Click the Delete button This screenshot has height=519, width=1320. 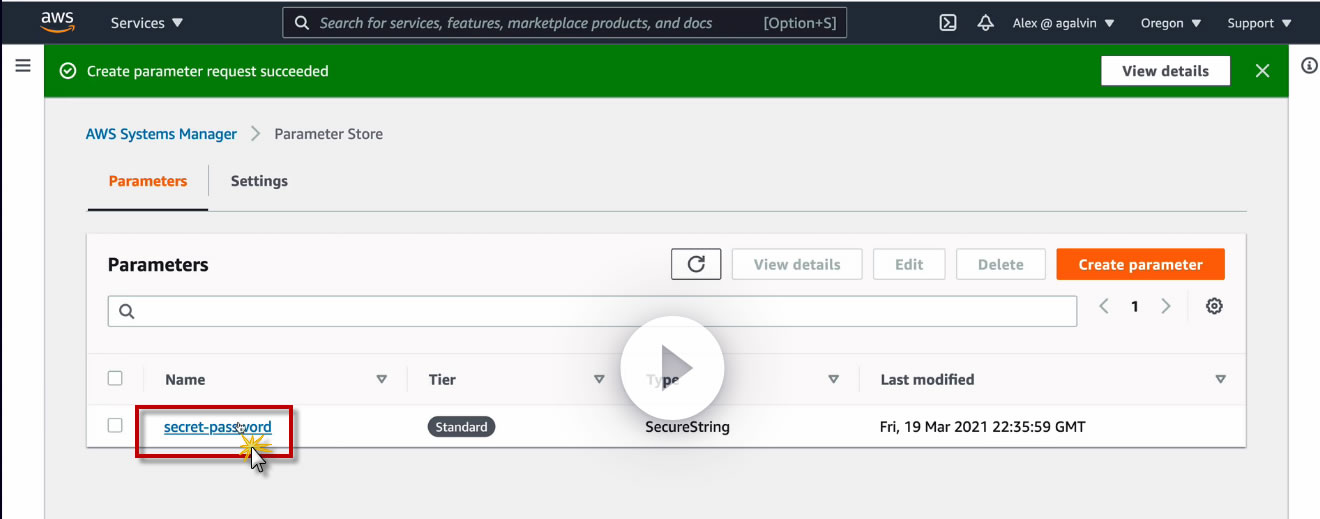pyautogui.click(x=1000, y=264)
